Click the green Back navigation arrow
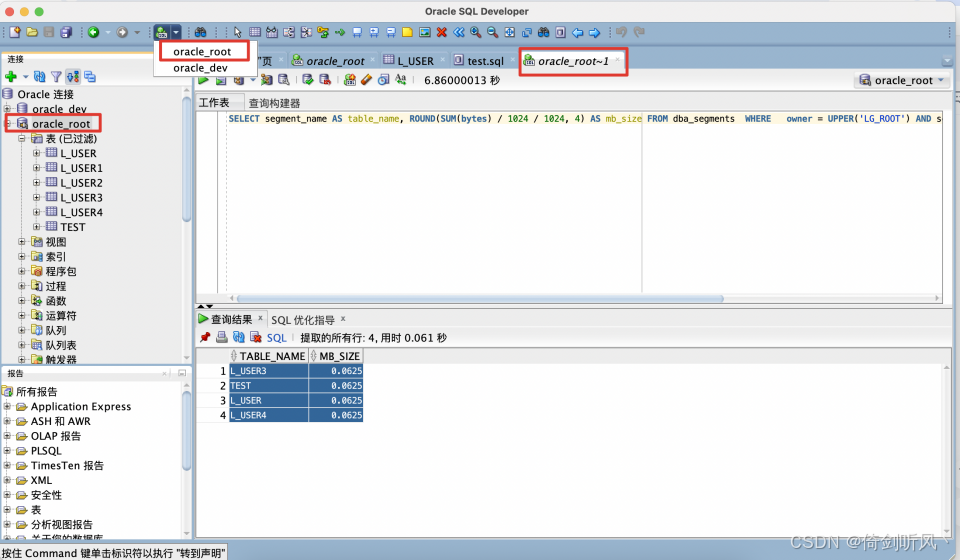The width and height of the screenshot is (960, 560). click(x=93, y=32)
